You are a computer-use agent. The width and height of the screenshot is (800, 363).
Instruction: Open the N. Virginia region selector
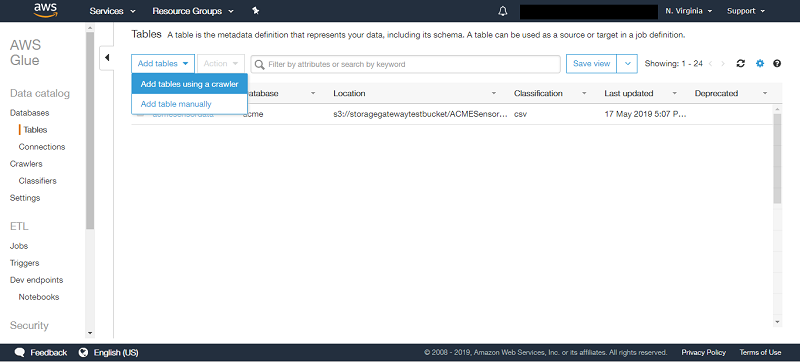point(689,11)
